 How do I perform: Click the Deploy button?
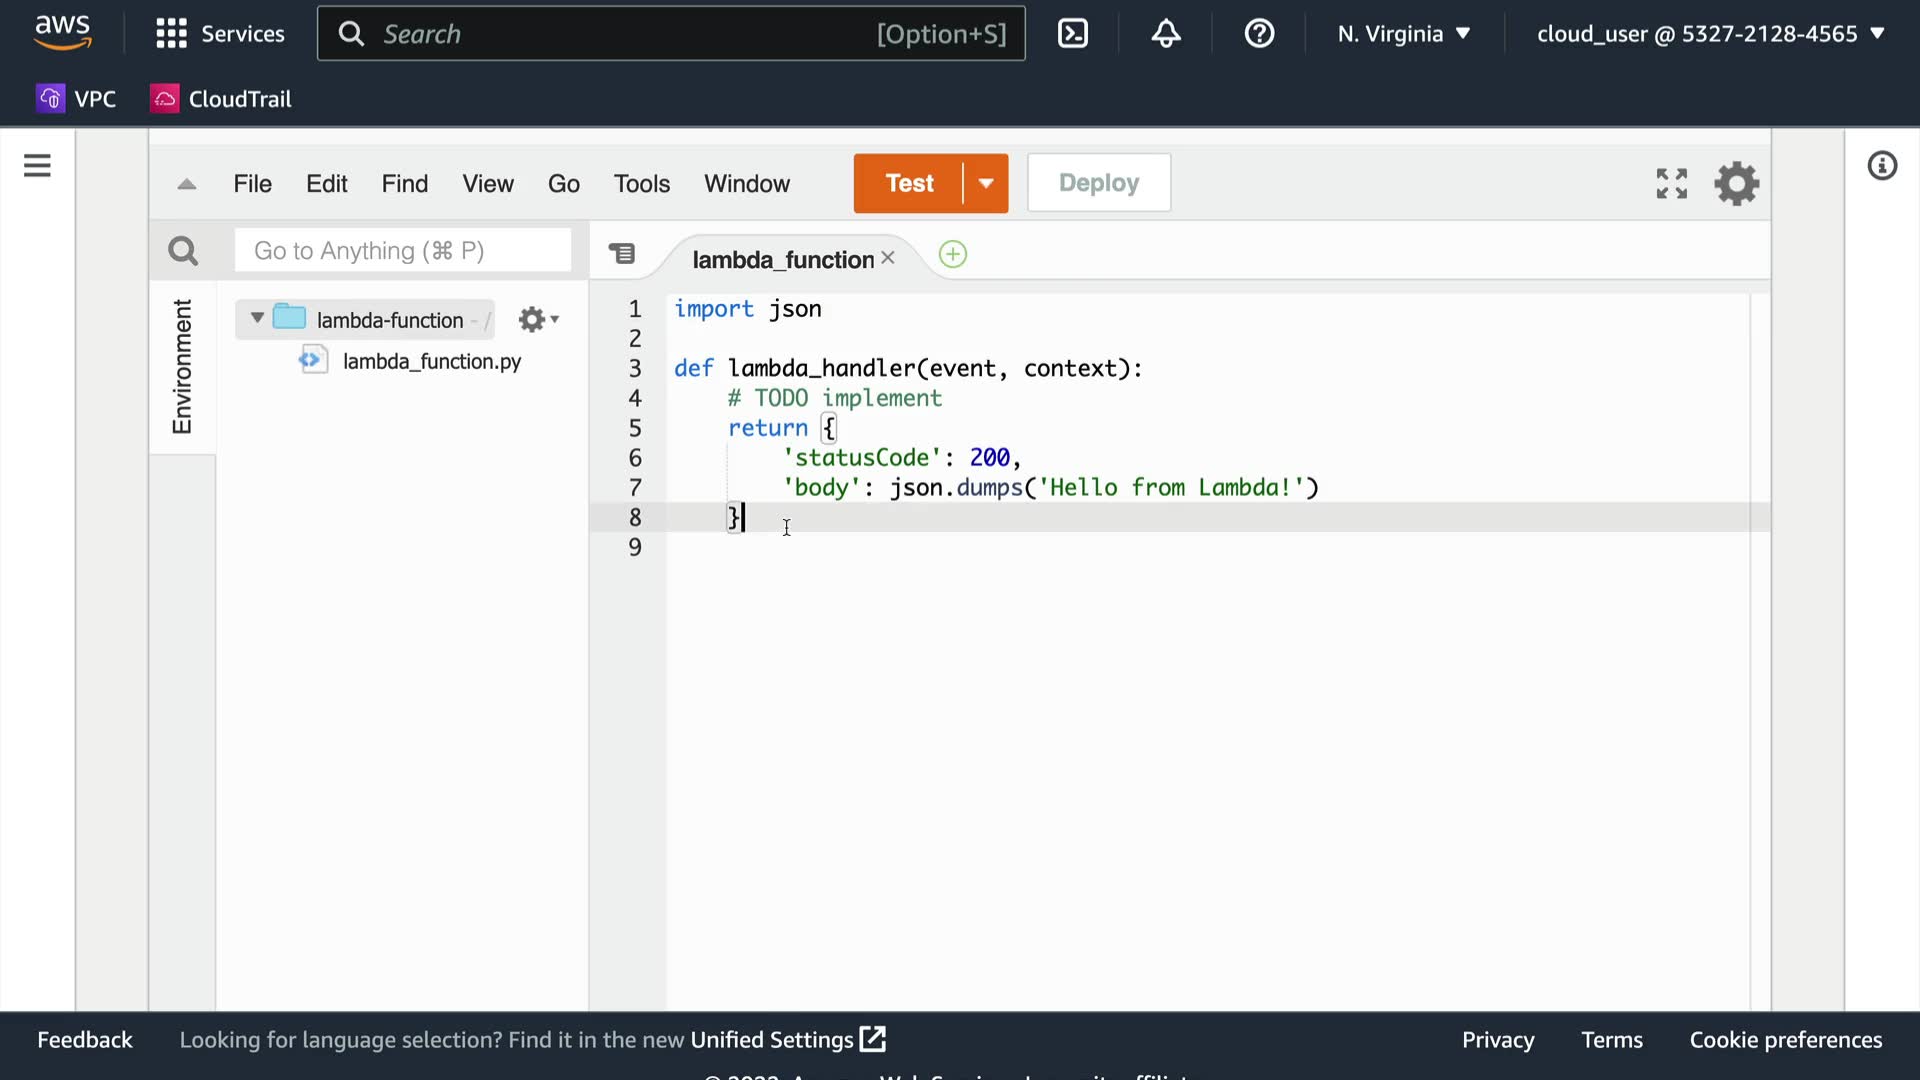click(1098, 183)
